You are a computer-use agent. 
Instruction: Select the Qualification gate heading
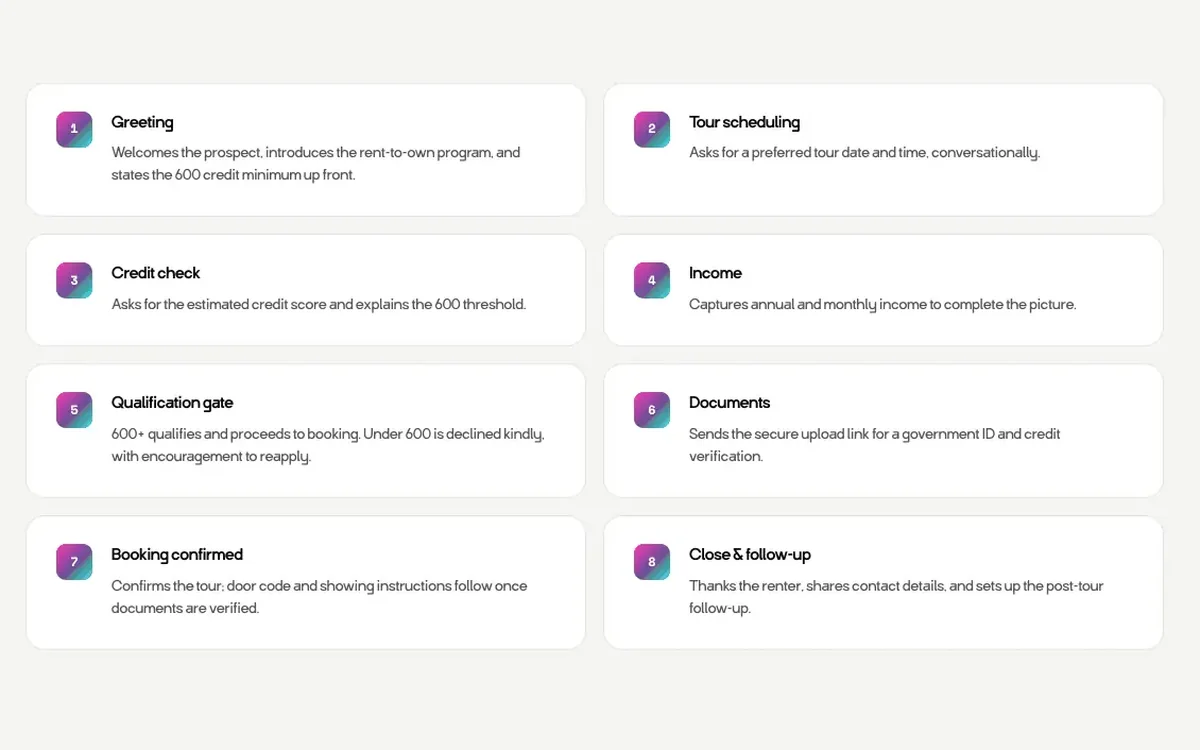pos(172,403)
